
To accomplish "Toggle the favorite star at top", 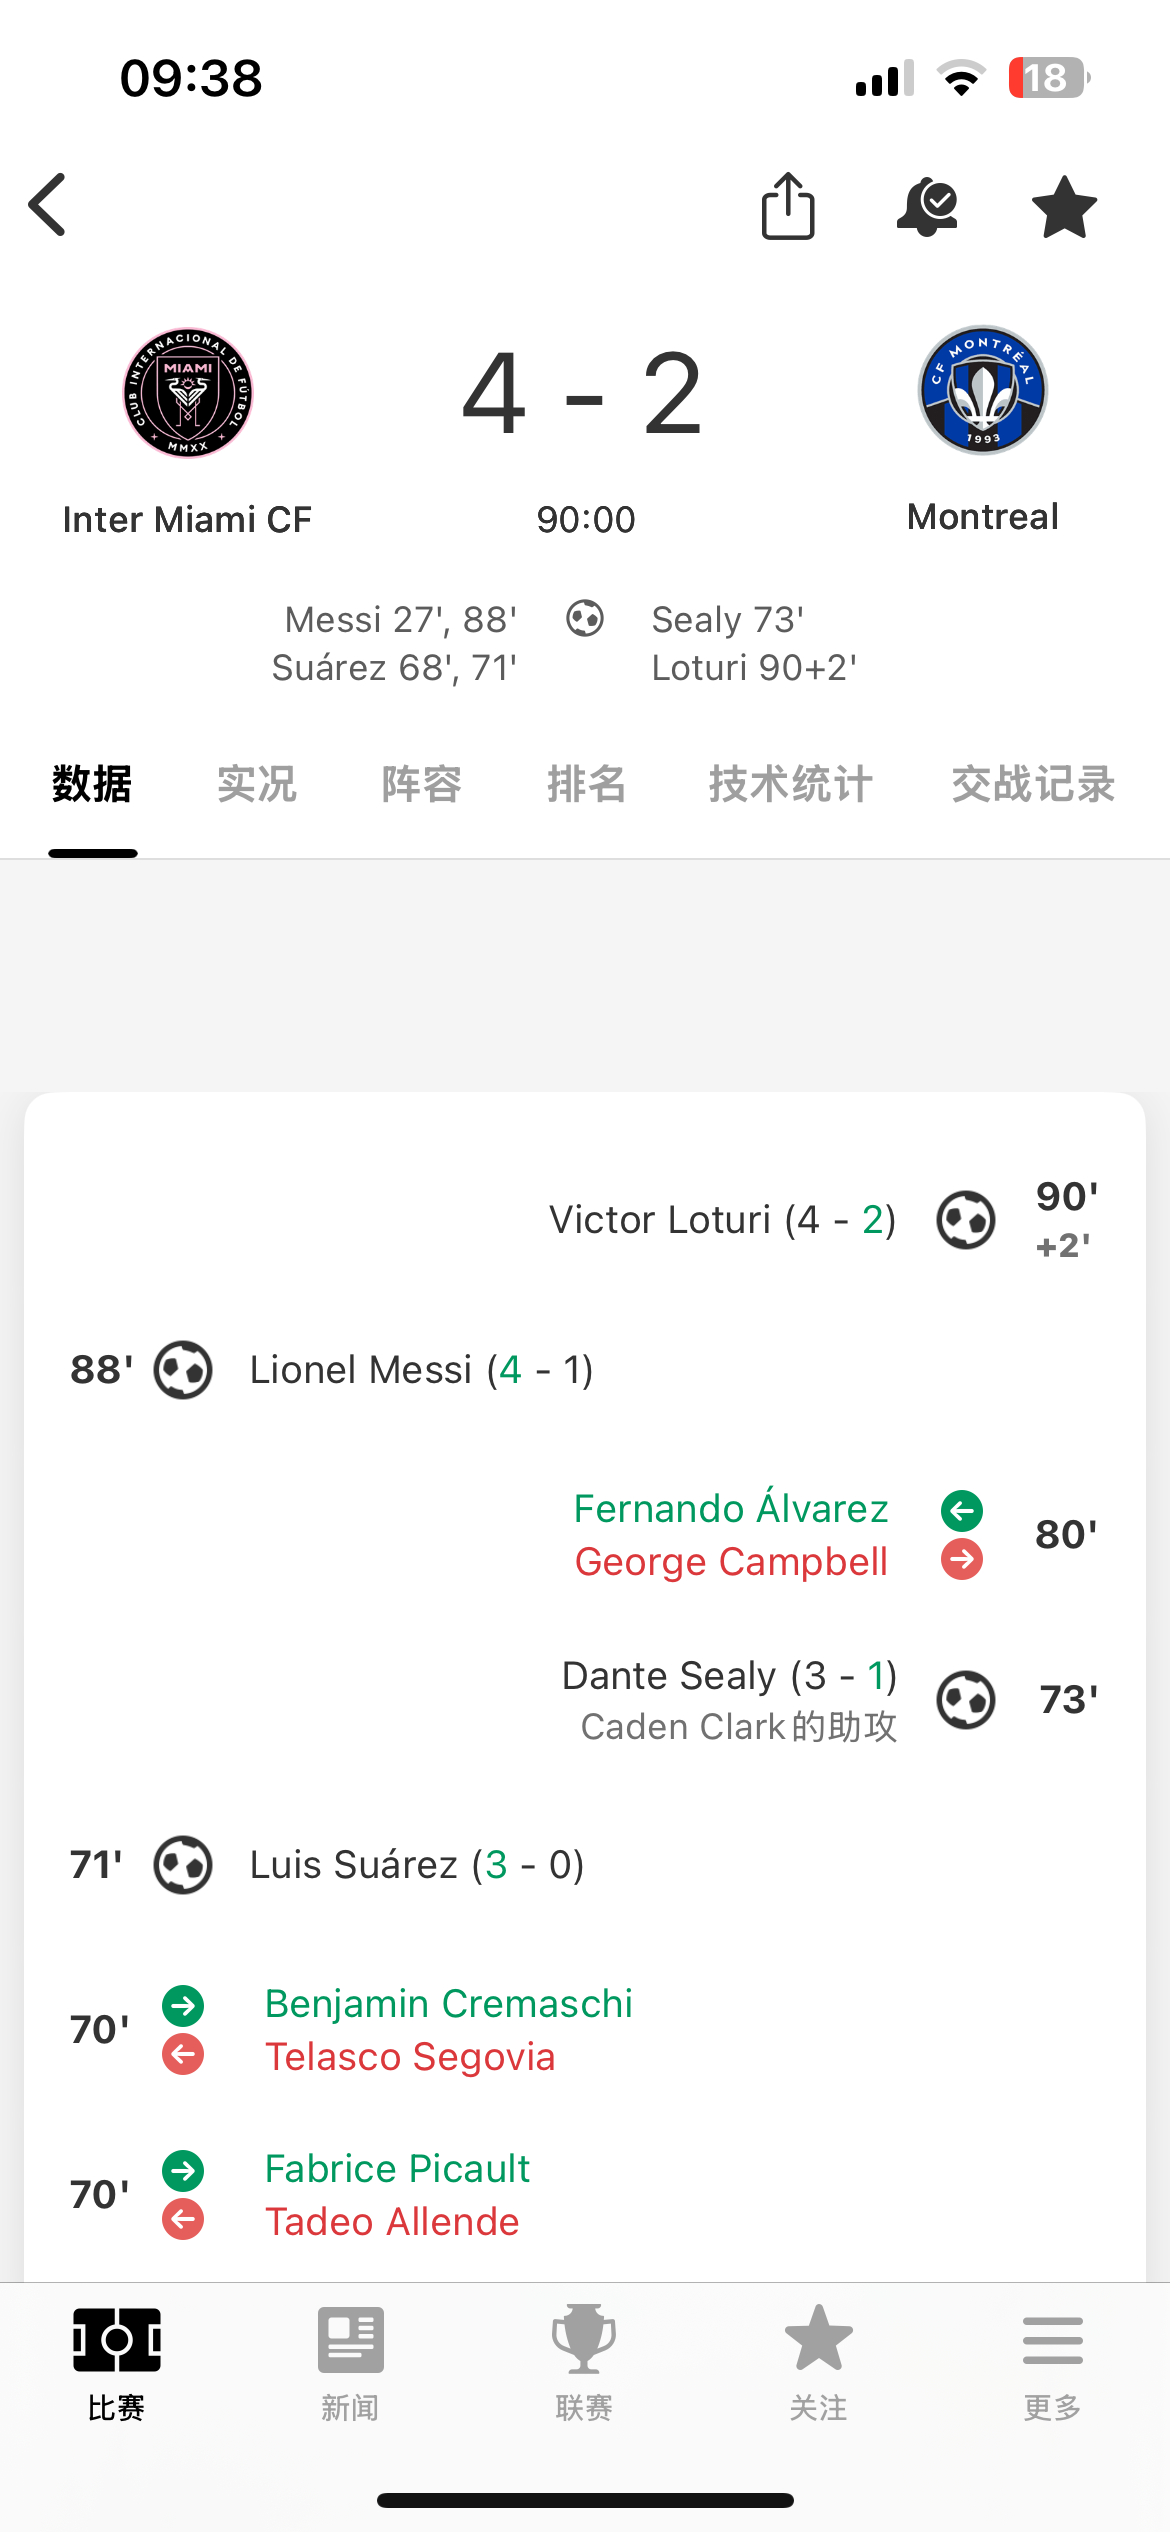I will 1064,207.
